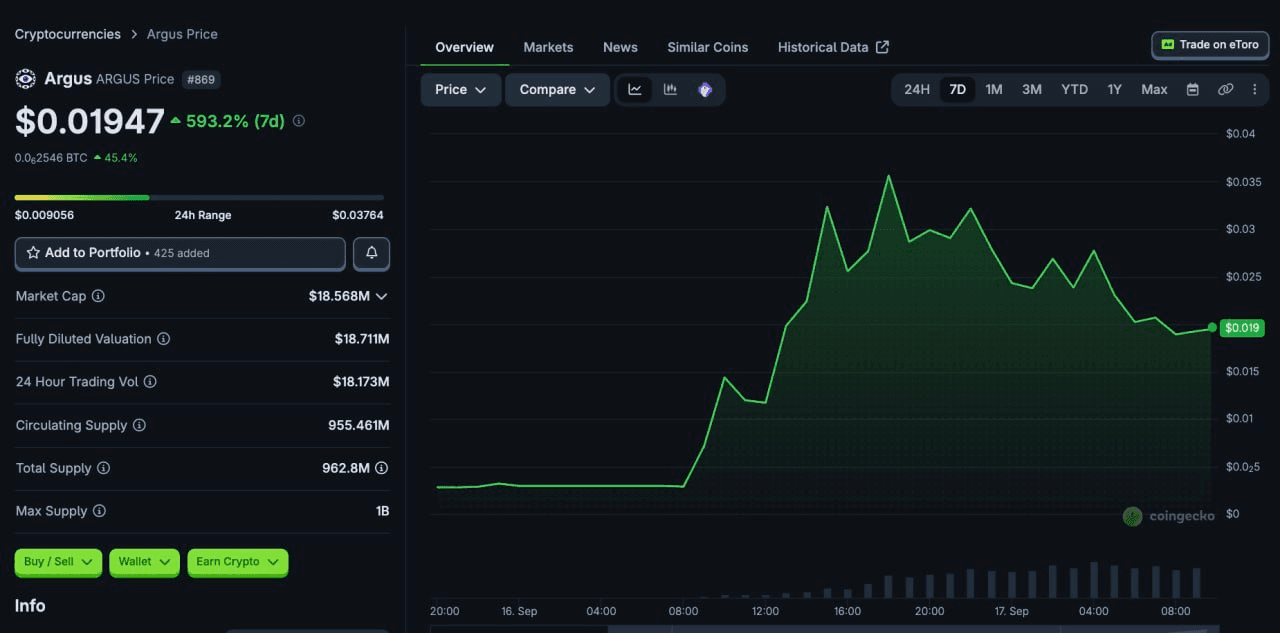Click the Argus coin logo
The image size is (1280, 633).
25,78
